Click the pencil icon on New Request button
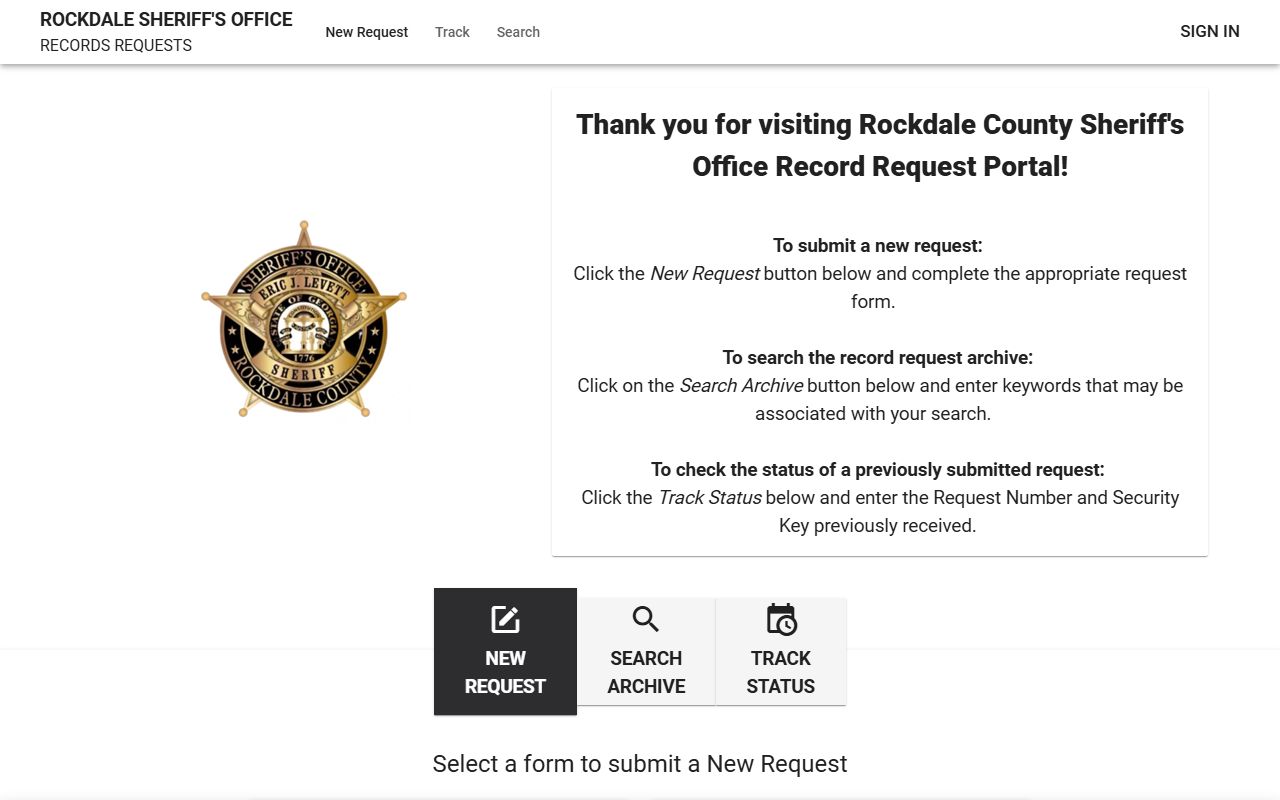This screenshot has height=800, width=1280. (x=505, y=620)
